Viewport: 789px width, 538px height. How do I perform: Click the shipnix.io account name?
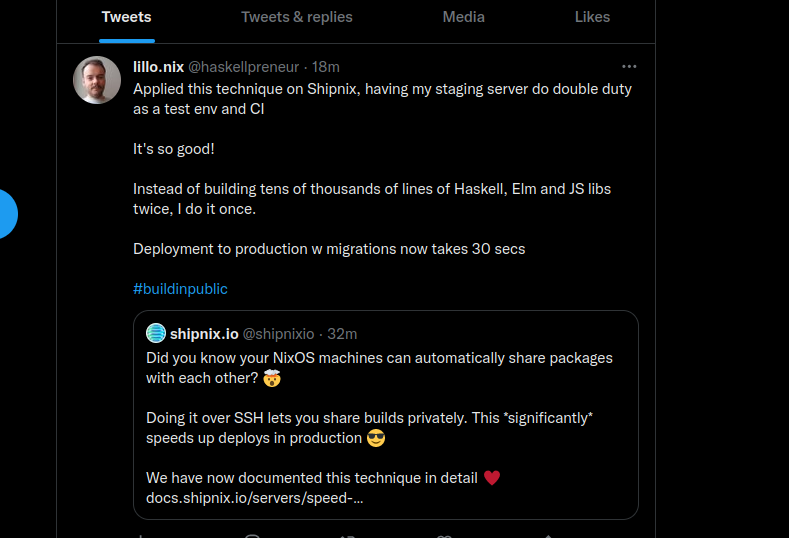click(x=204, y=333)
